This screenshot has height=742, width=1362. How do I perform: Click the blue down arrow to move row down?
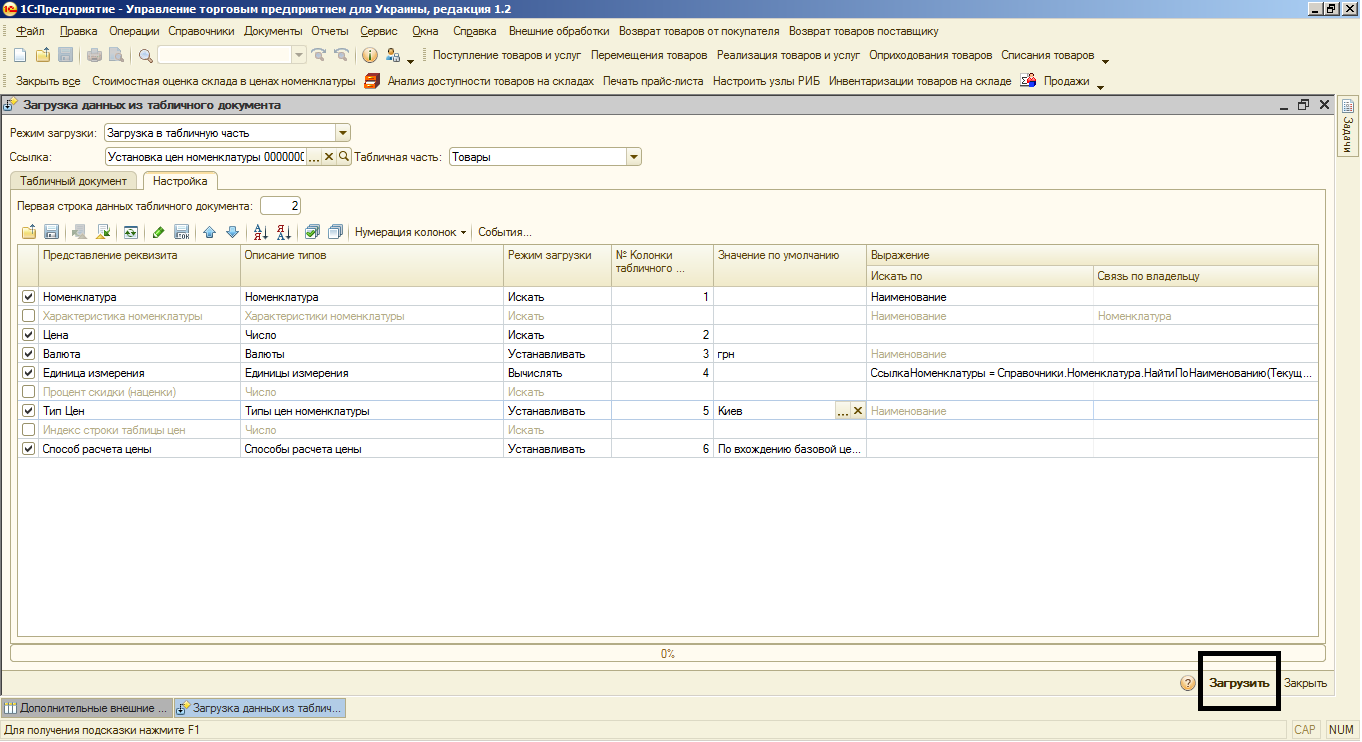click(x=232, y=231)
